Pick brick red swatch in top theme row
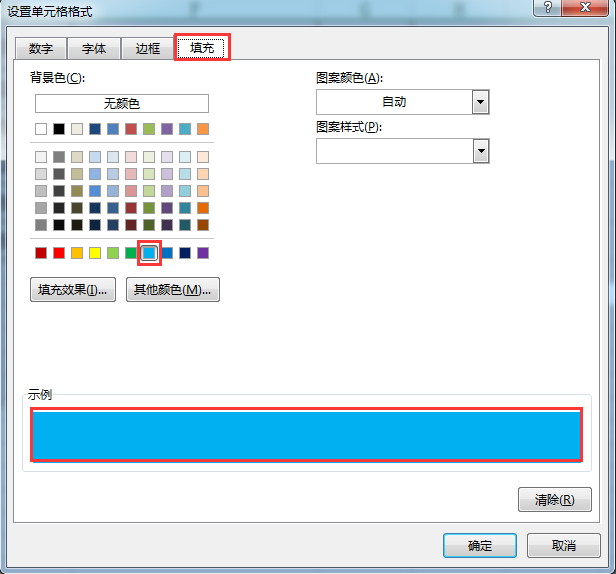Screen dimensions: 616x574 click(x=131, y=129)
